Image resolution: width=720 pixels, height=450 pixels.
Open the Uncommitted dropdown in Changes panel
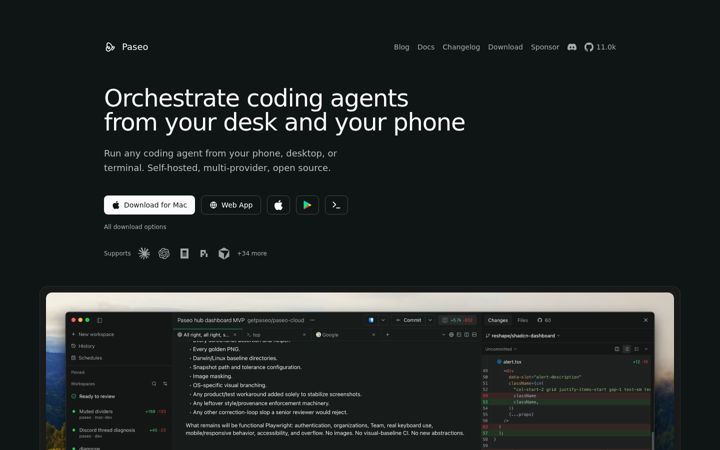tap(501, 349)
